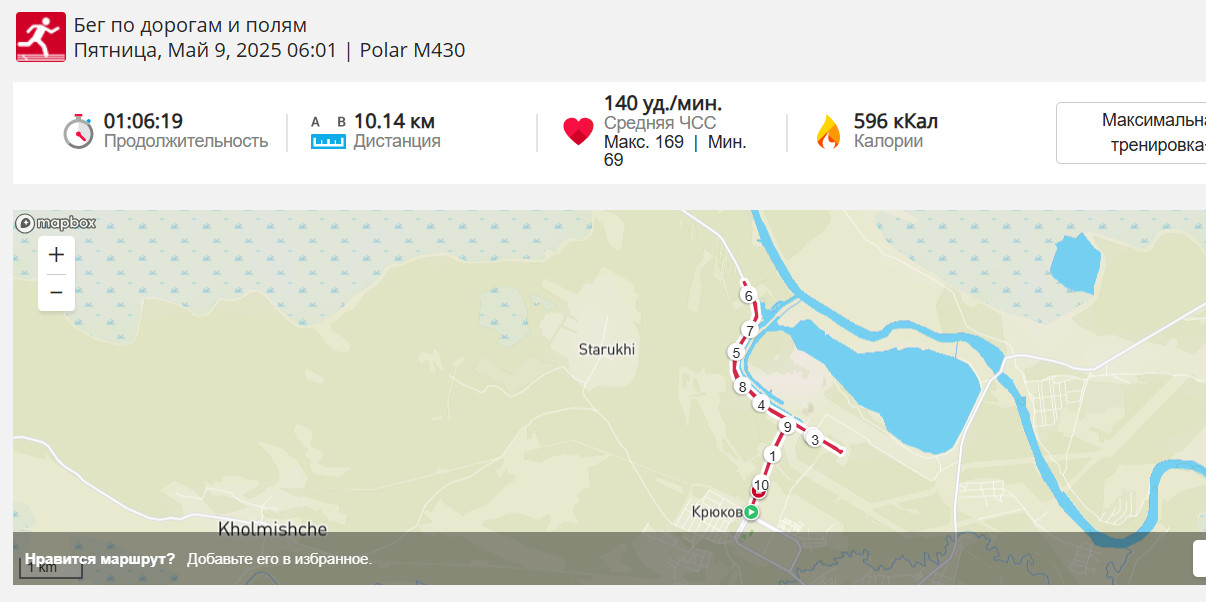Select kilometer marker 3 on route
The height and width of the screenshot is (602, 1206).
(x=815, y=440)
